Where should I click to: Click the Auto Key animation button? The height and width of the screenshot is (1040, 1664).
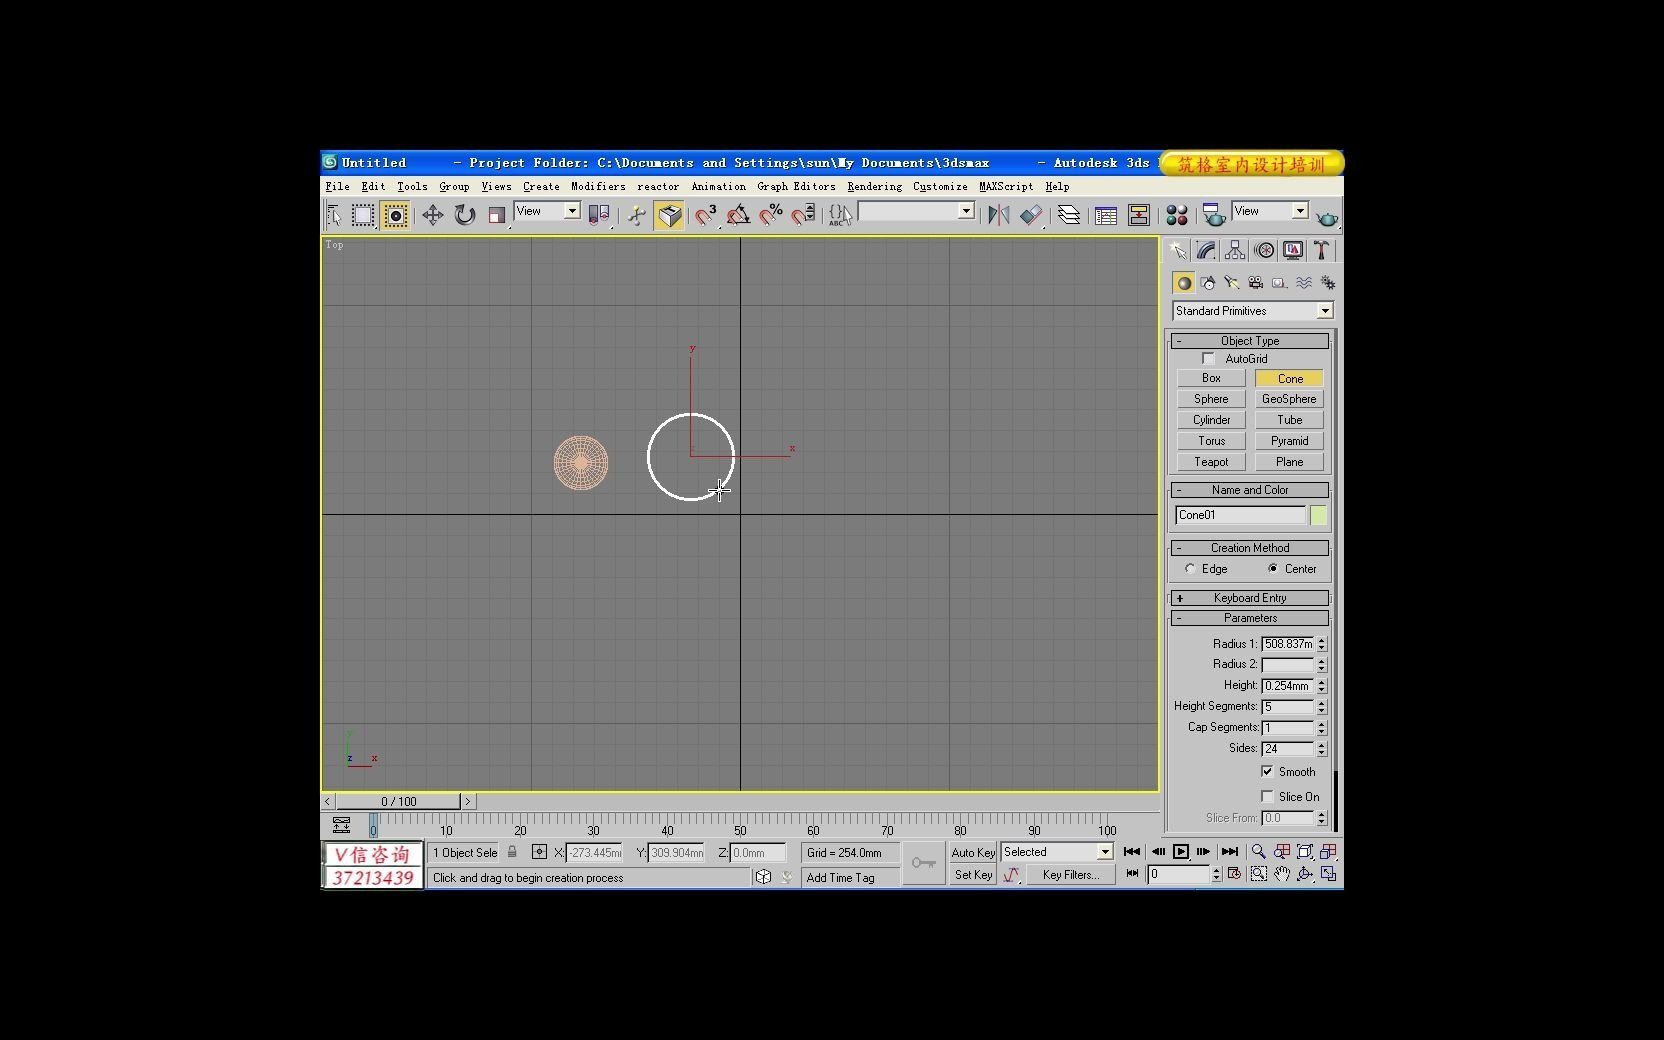point(972,852)
